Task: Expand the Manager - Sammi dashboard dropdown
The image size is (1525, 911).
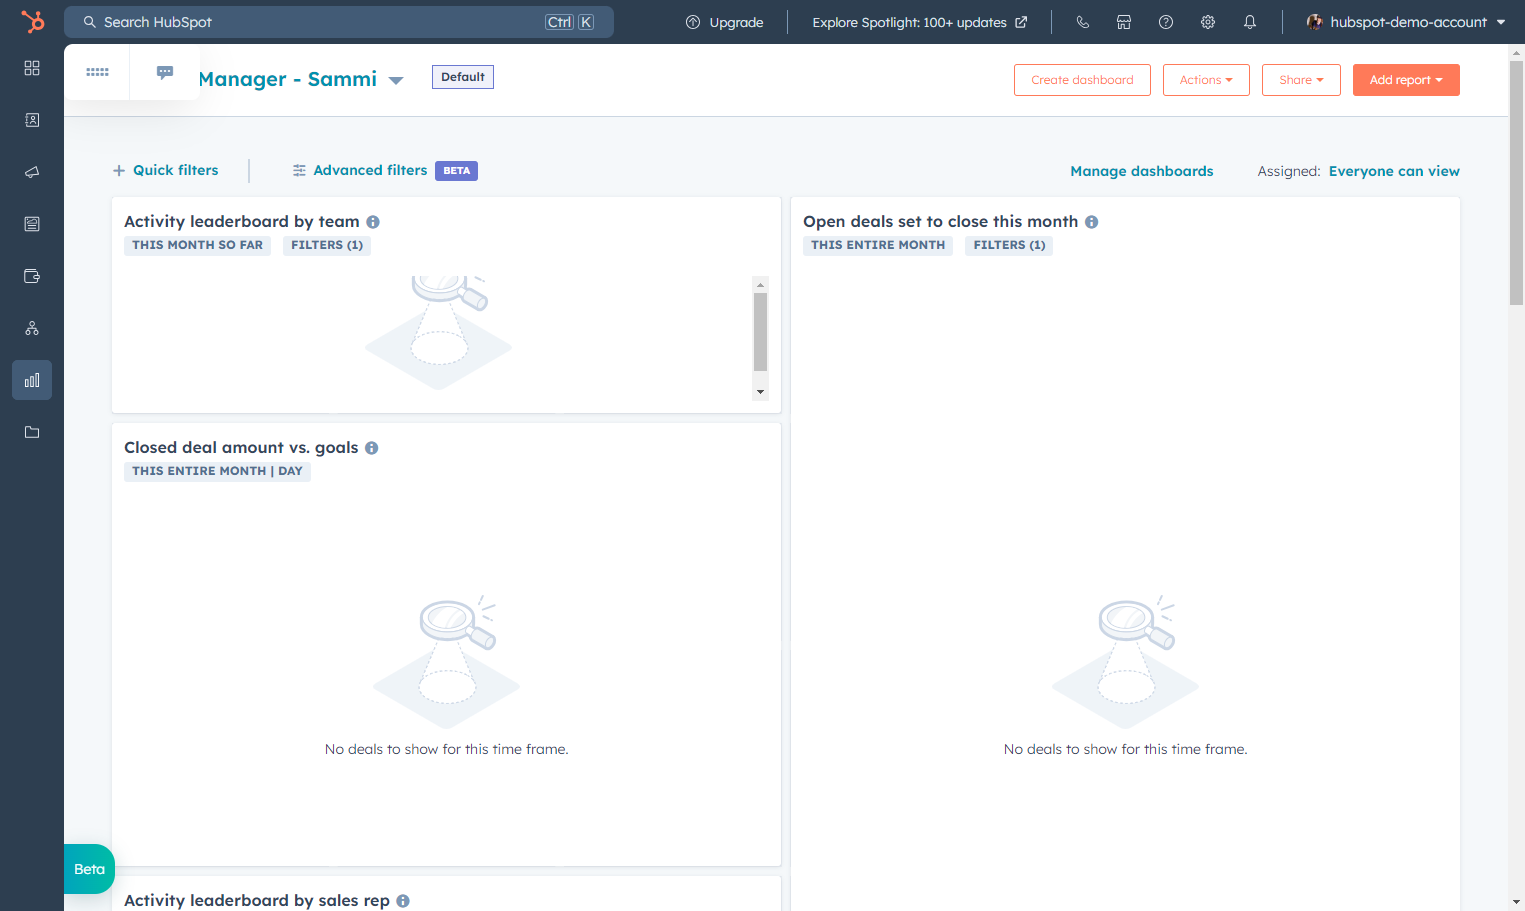Action: 396,81
